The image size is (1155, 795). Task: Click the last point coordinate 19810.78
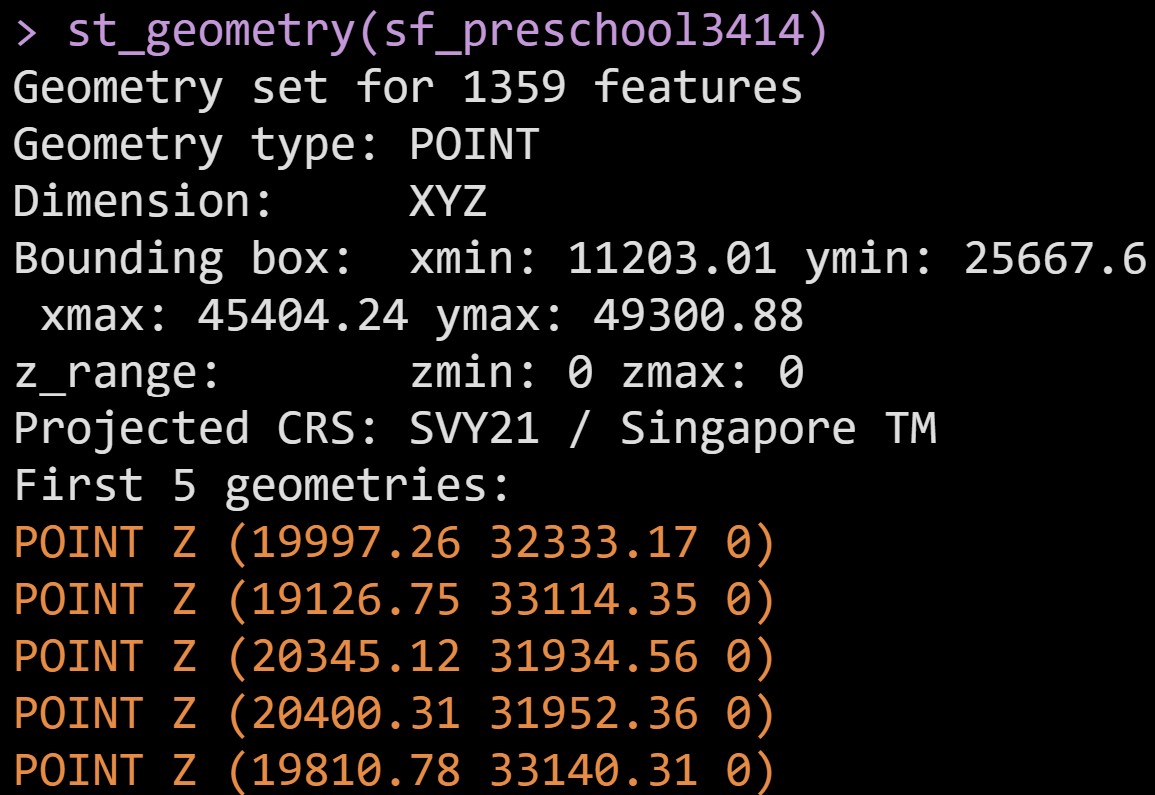(x=354, y=770)
